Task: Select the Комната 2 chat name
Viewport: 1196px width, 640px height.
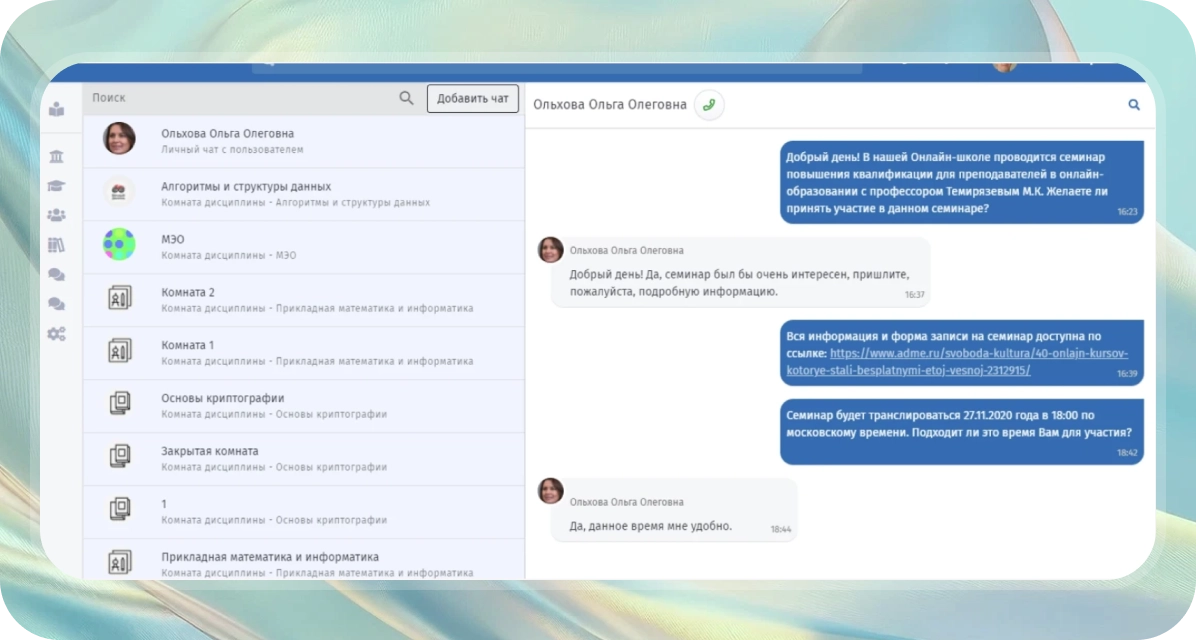Action: click(x=188, y=292)
